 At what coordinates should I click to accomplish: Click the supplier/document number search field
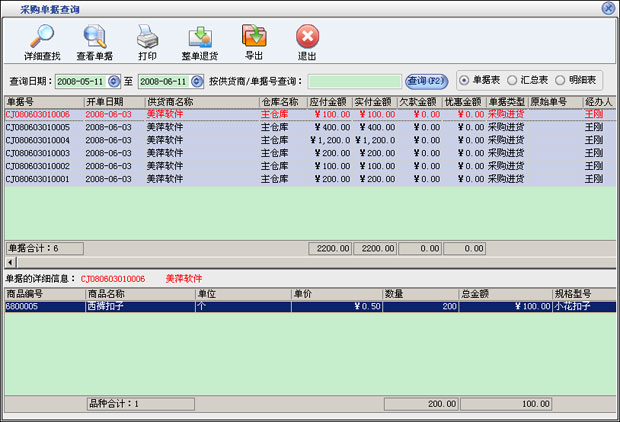354,81
